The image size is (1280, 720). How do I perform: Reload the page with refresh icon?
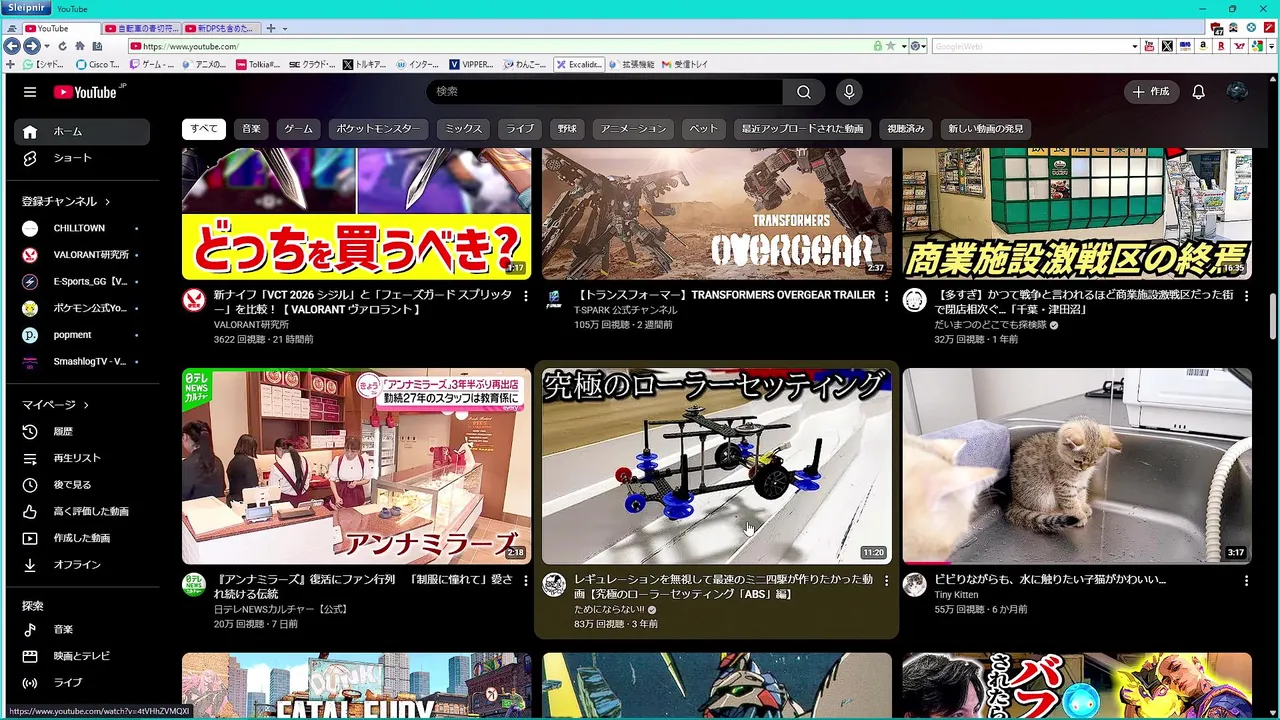63,46
